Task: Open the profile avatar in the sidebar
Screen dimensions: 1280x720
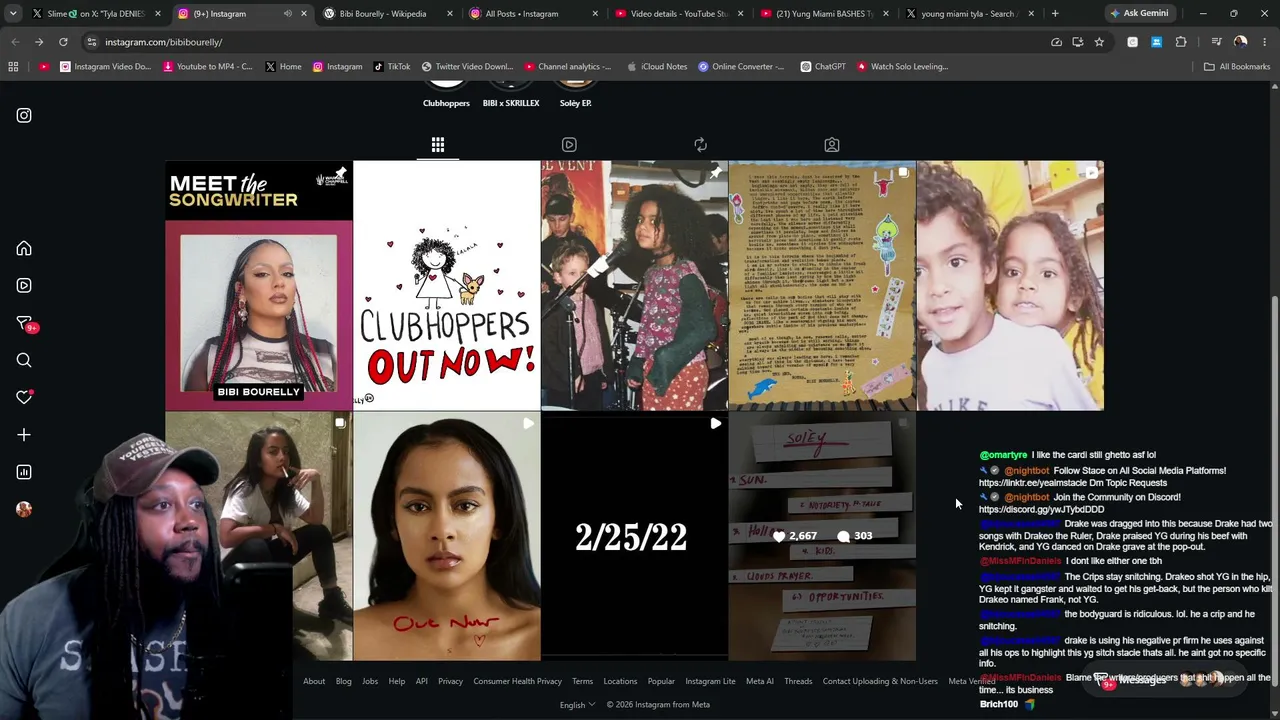Action: [x=24, y=509]
